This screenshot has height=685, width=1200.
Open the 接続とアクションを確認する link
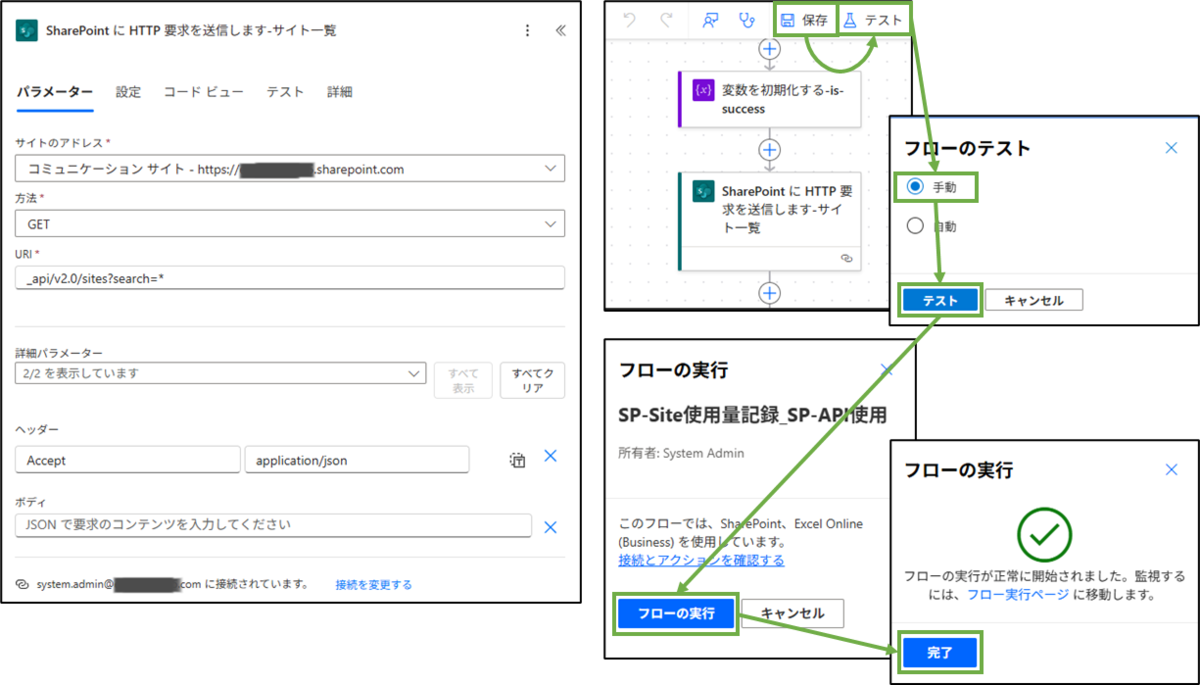click(701, 560)
